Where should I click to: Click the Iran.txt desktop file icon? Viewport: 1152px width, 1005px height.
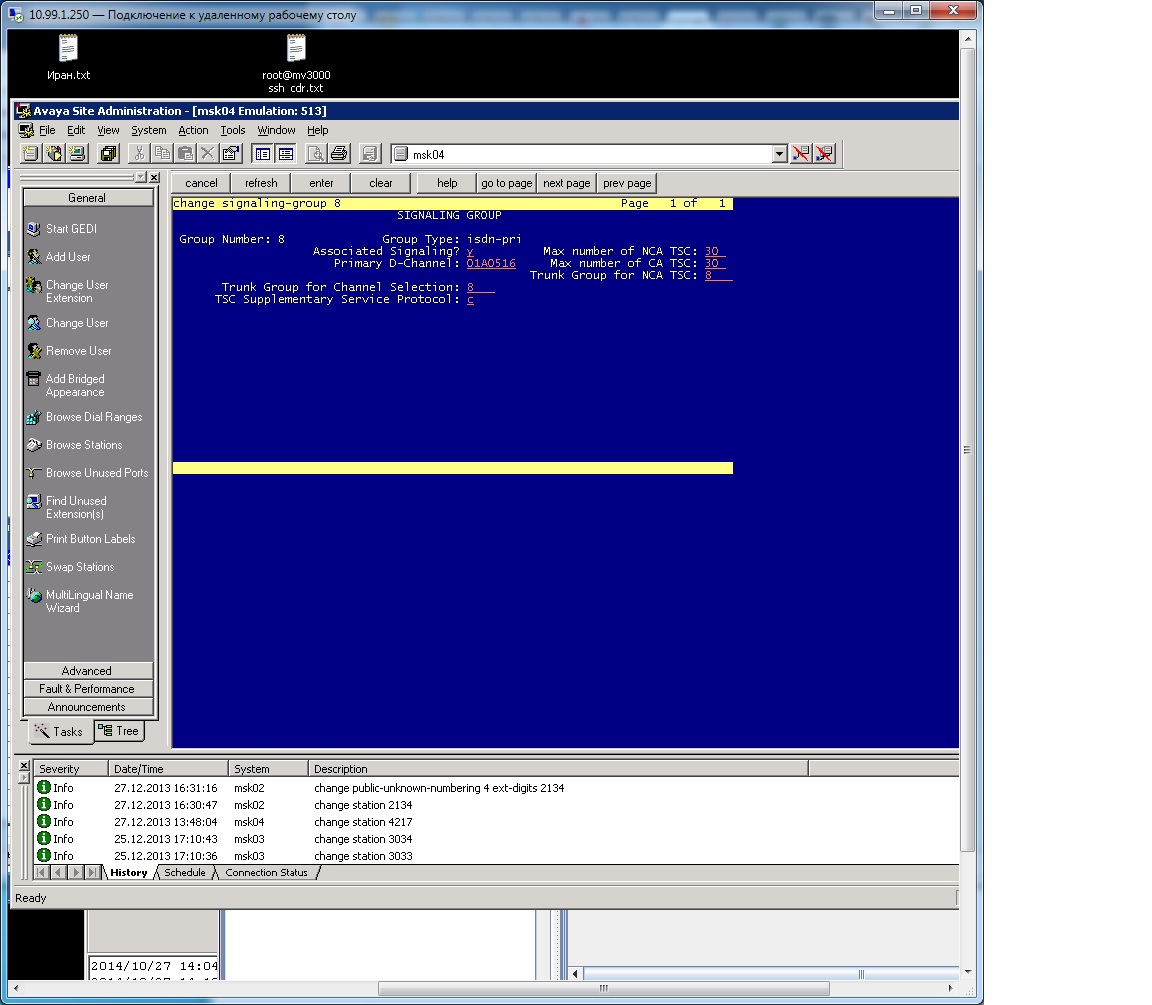coord(68,58)
